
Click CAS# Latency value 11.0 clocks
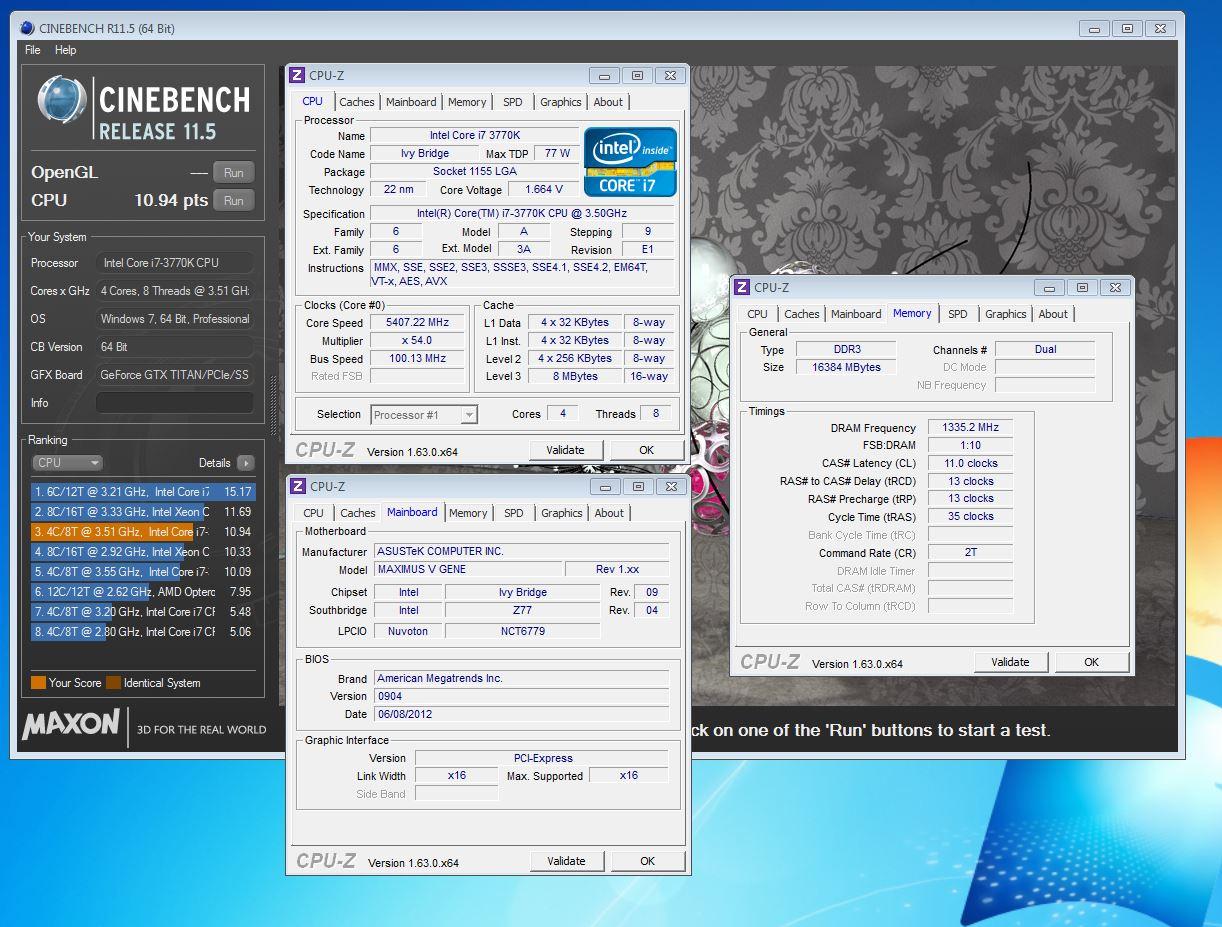(x=970, y=464)
